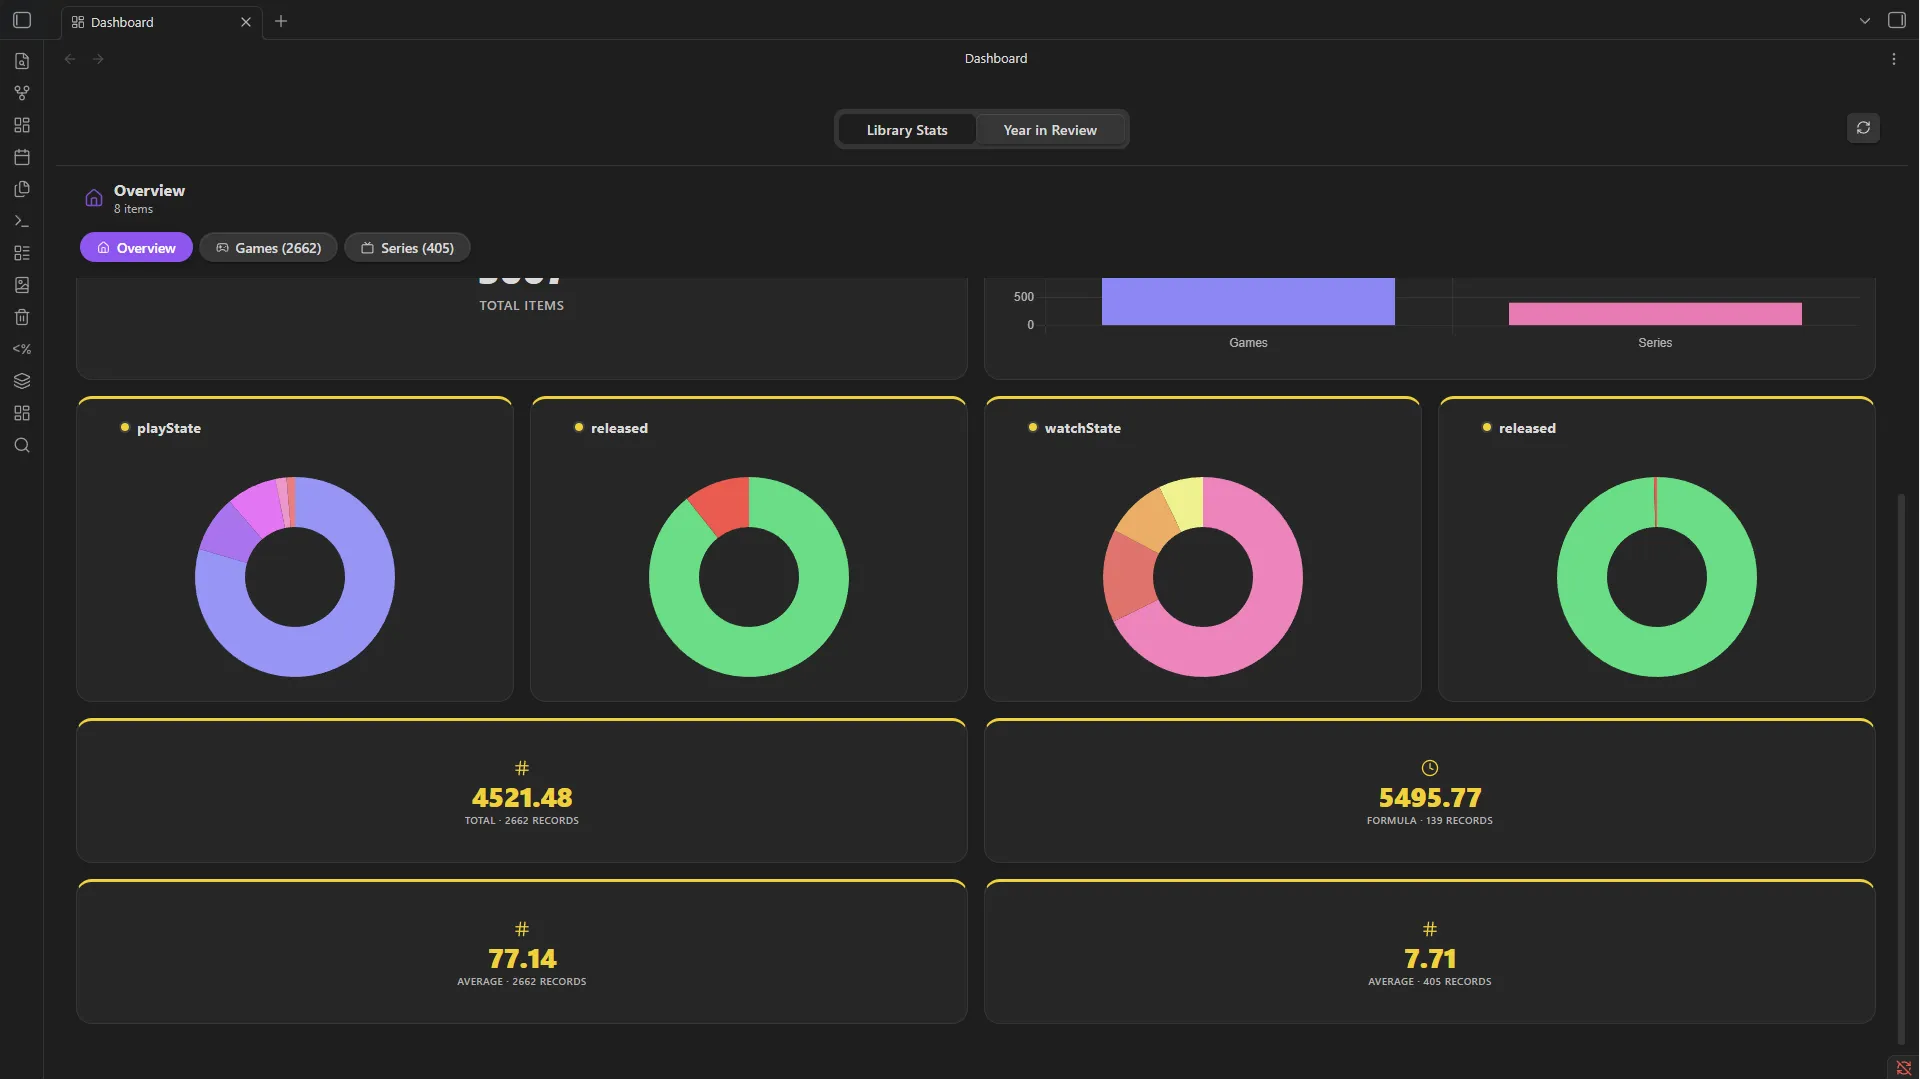Image resolution: width=1920 pixels, height=1080 pixels.
Task: Click the '8 items' subtitle text
Action: 133,209
